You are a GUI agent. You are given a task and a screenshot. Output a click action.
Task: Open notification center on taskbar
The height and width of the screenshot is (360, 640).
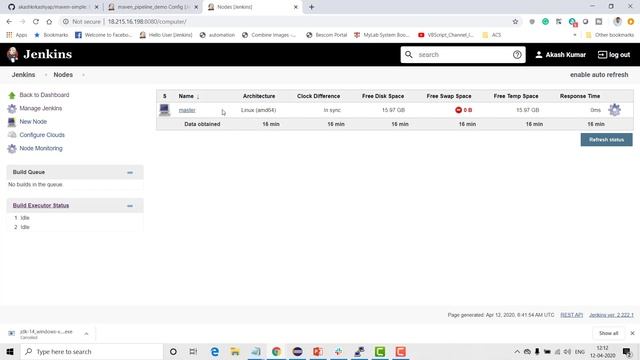[x=627, y=351]
